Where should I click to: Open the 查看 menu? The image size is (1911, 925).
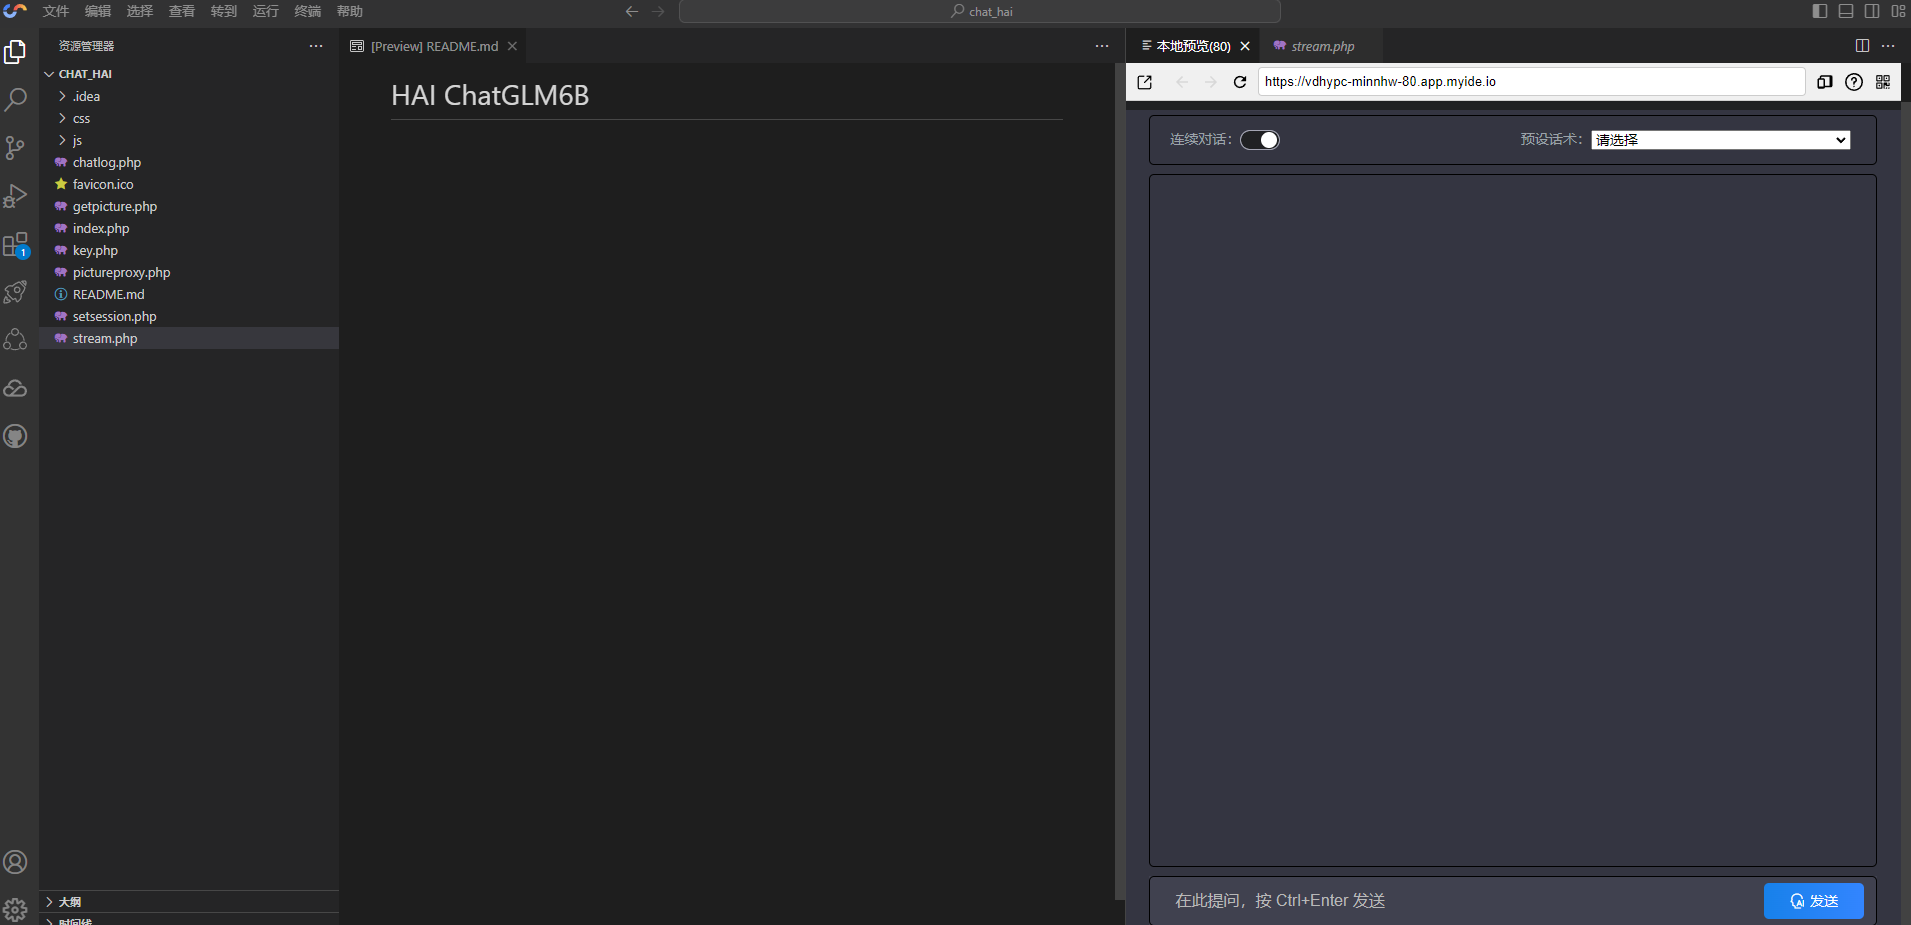point(182,11)
